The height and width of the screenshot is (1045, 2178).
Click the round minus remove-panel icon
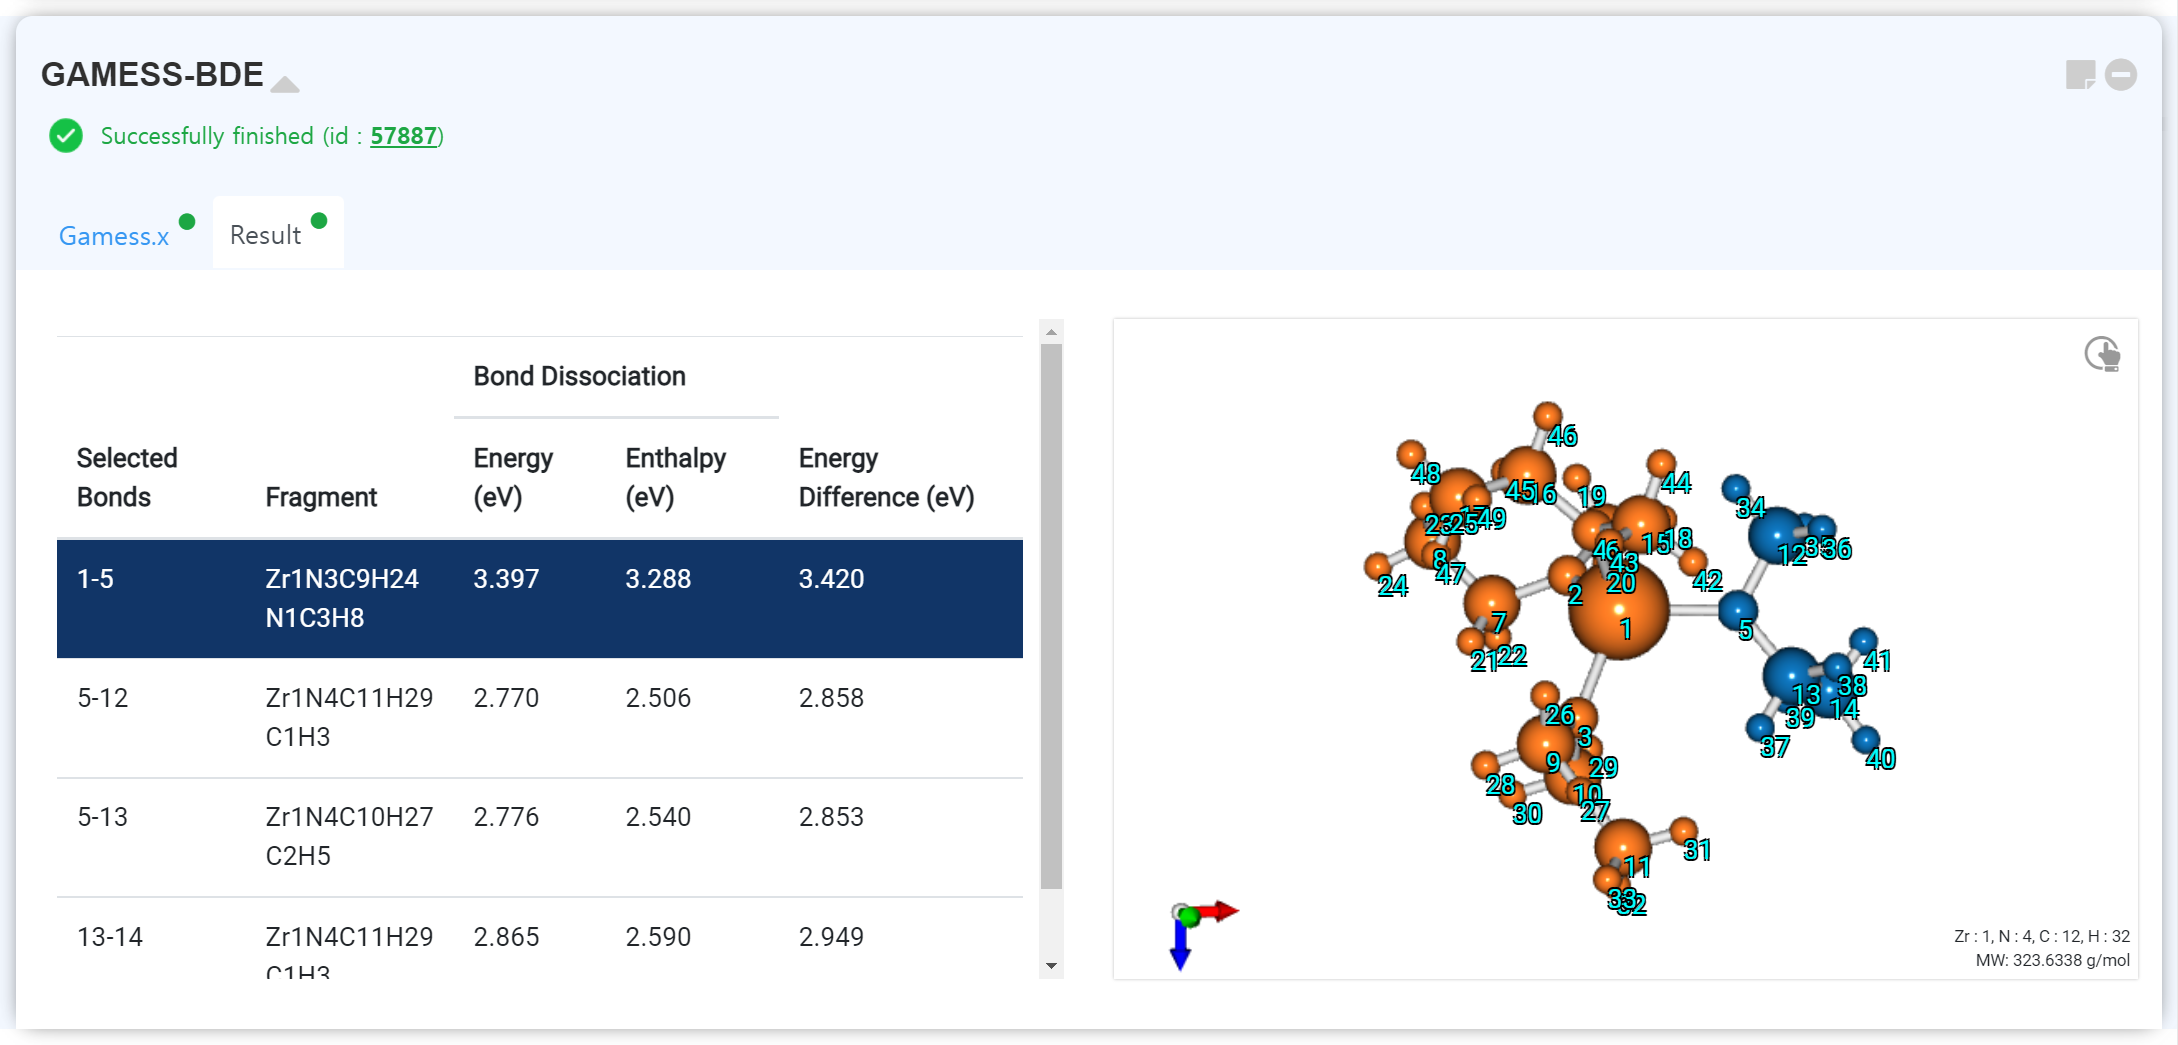(2121, 75)
